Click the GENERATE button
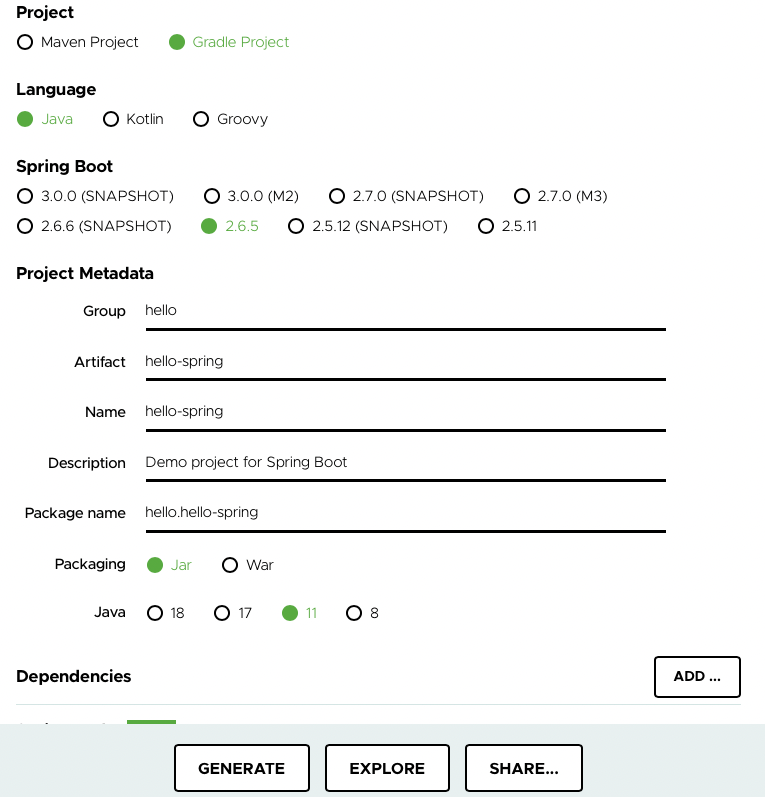 [x=241, y=768]
